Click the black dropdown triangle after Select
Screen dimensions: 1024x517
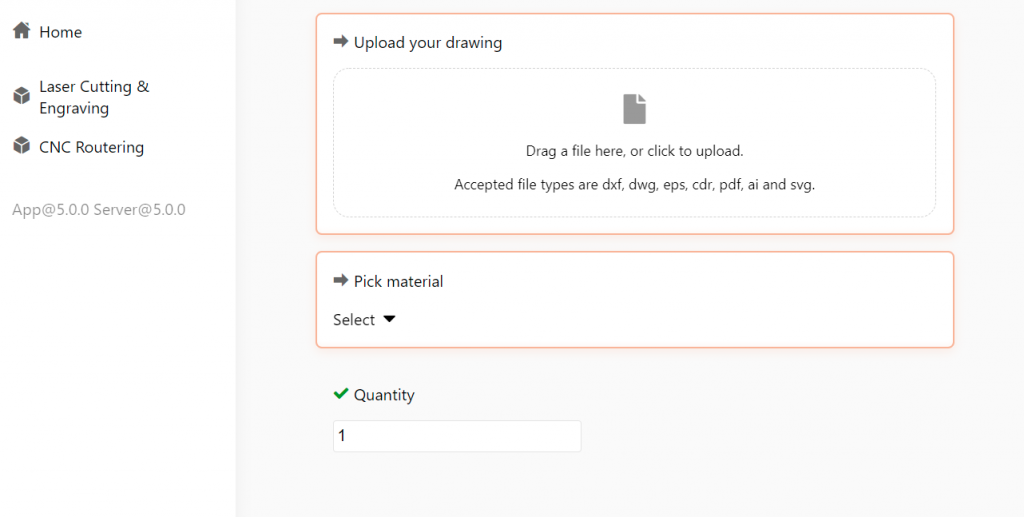coord(389,319)
